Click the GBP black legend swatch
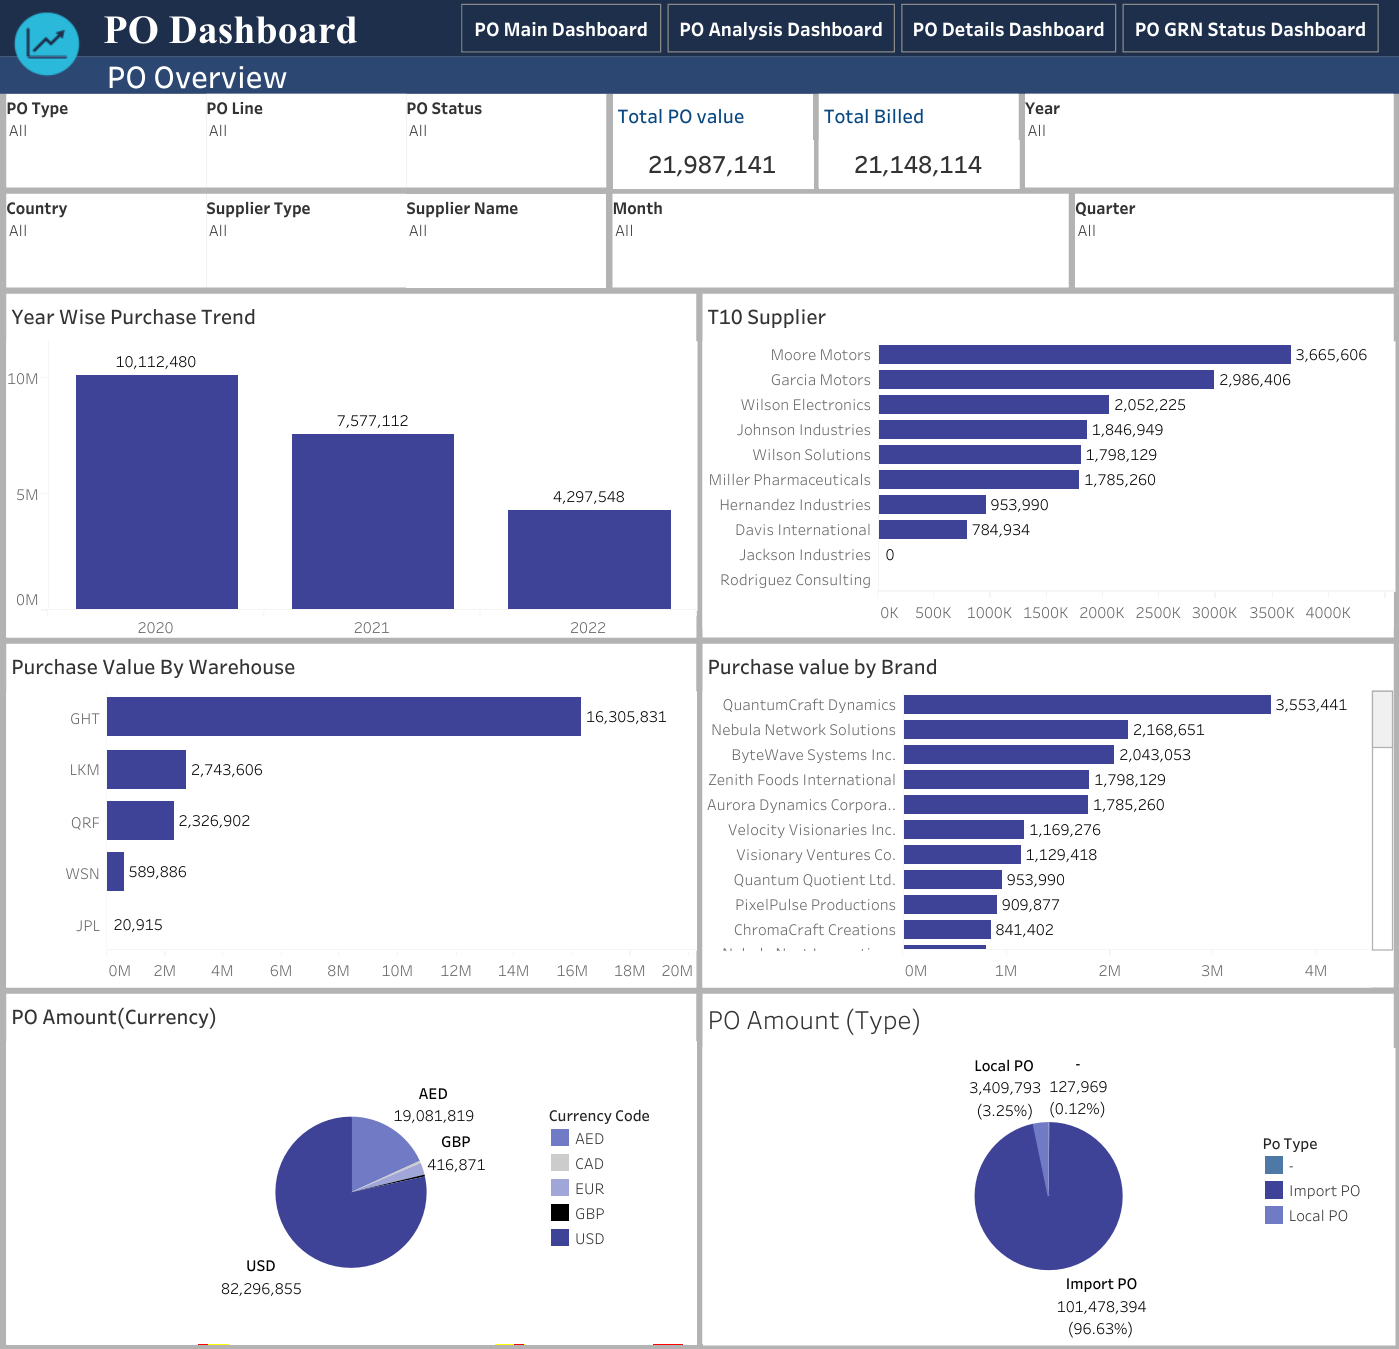This screenshot has height=1349, width=1399. [x=560, y=1213]
